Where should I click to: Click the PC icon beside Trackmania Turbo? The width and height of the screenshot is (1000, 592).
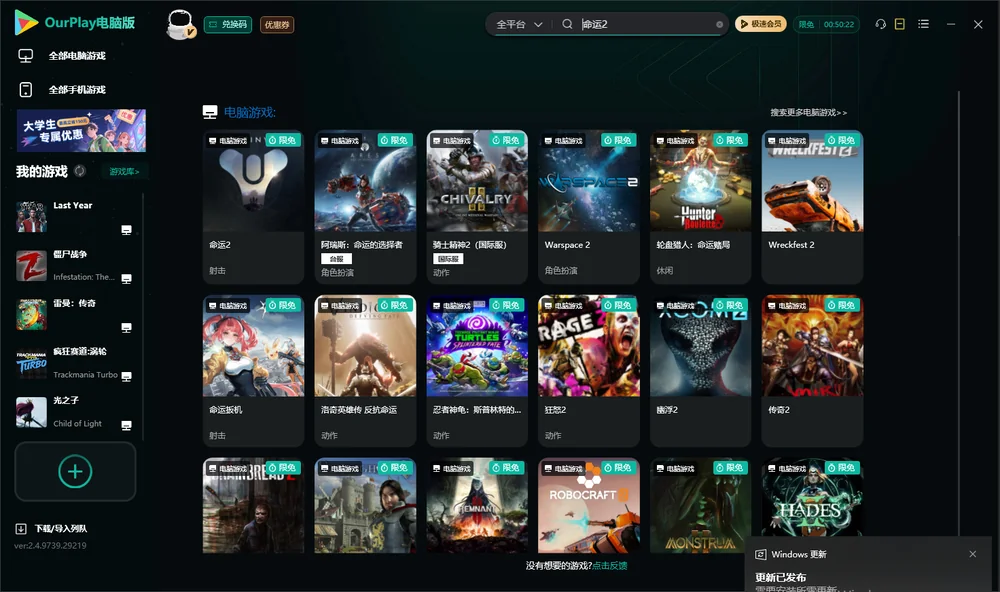pos(126,376)
